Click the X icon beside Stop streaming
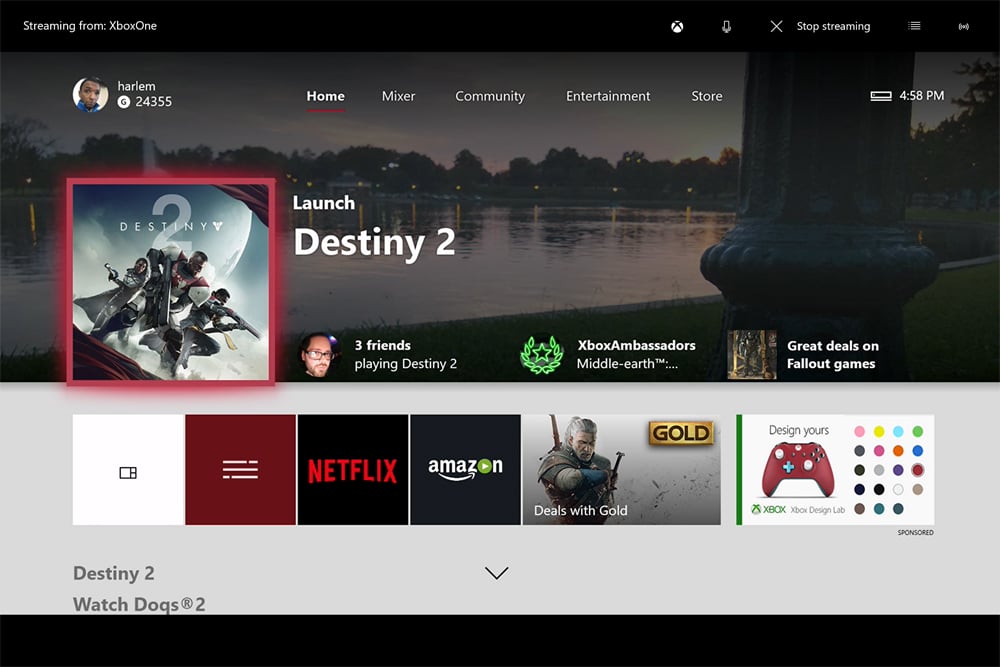Viewport: 1000px width, 667px height. [x=776, y=26]
